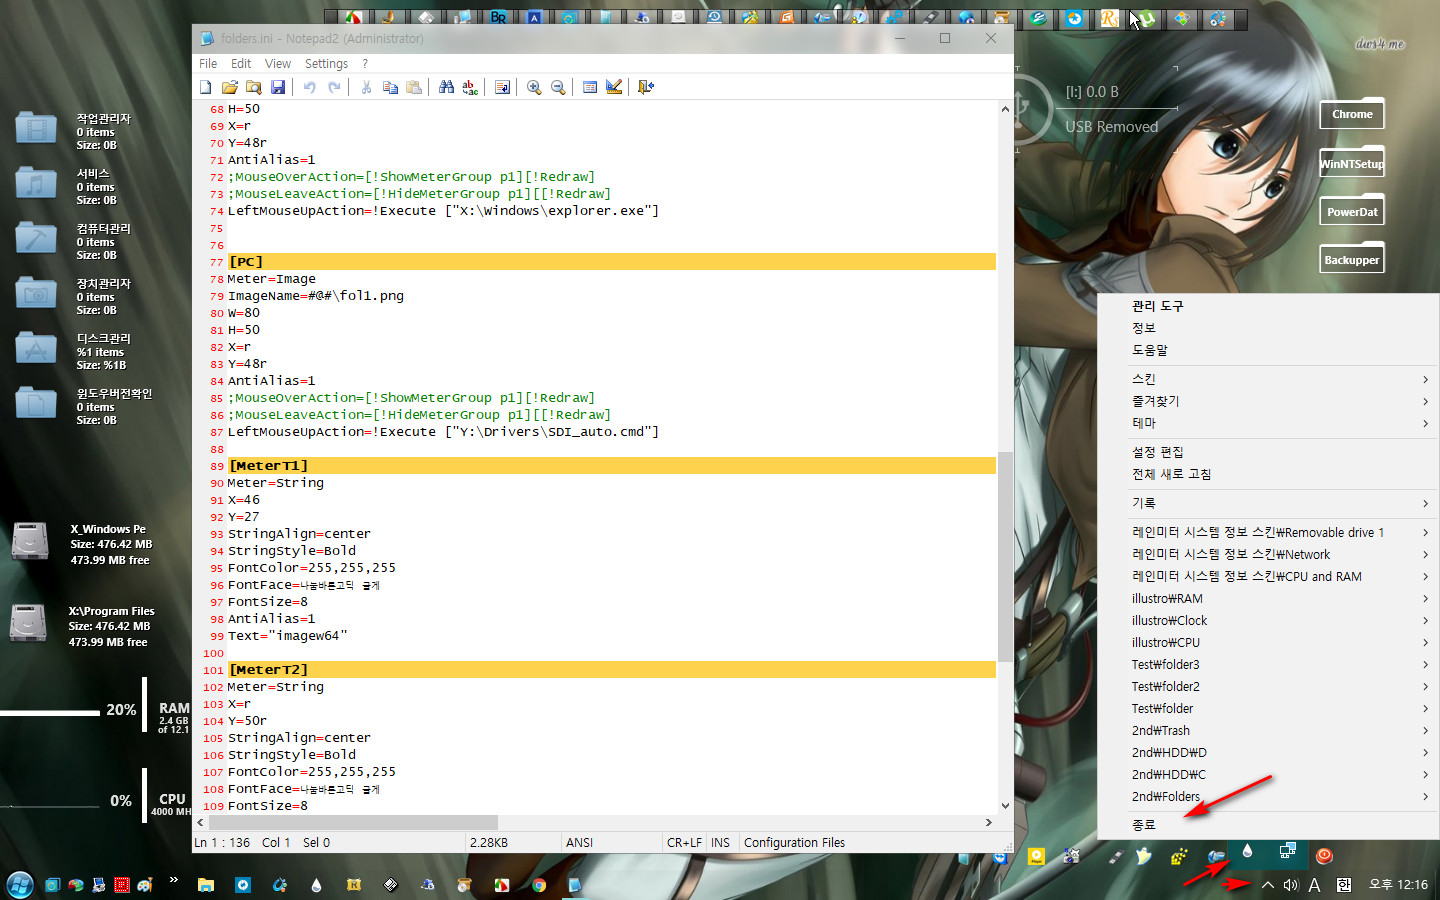Viewport: 1440px width, 900px height.
Task: Click the CR+LF line ending status entry
Action: click(684, 843)
